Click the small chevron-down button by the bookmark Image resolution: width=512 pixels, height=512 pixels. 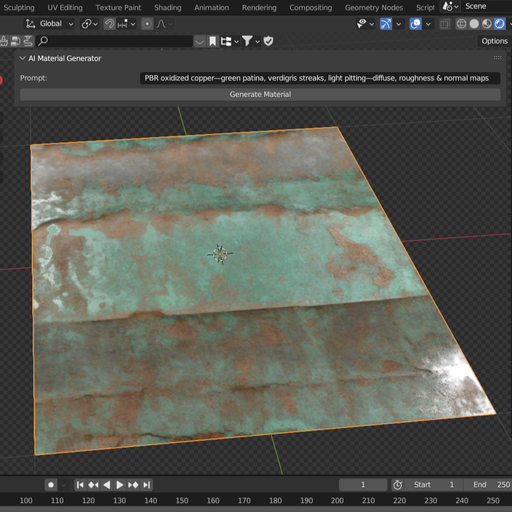pyautogui.click(x=199, y=41)
